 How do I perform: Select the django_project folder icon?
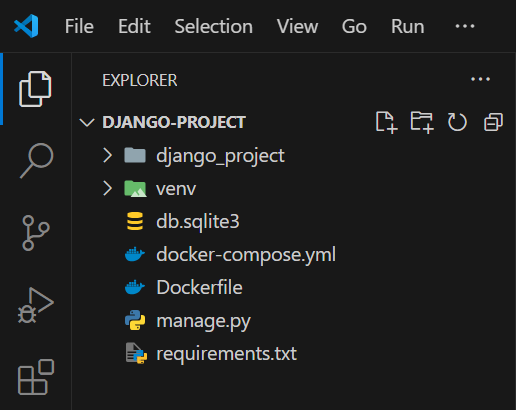pyautogui.click(x=135, y=155)
